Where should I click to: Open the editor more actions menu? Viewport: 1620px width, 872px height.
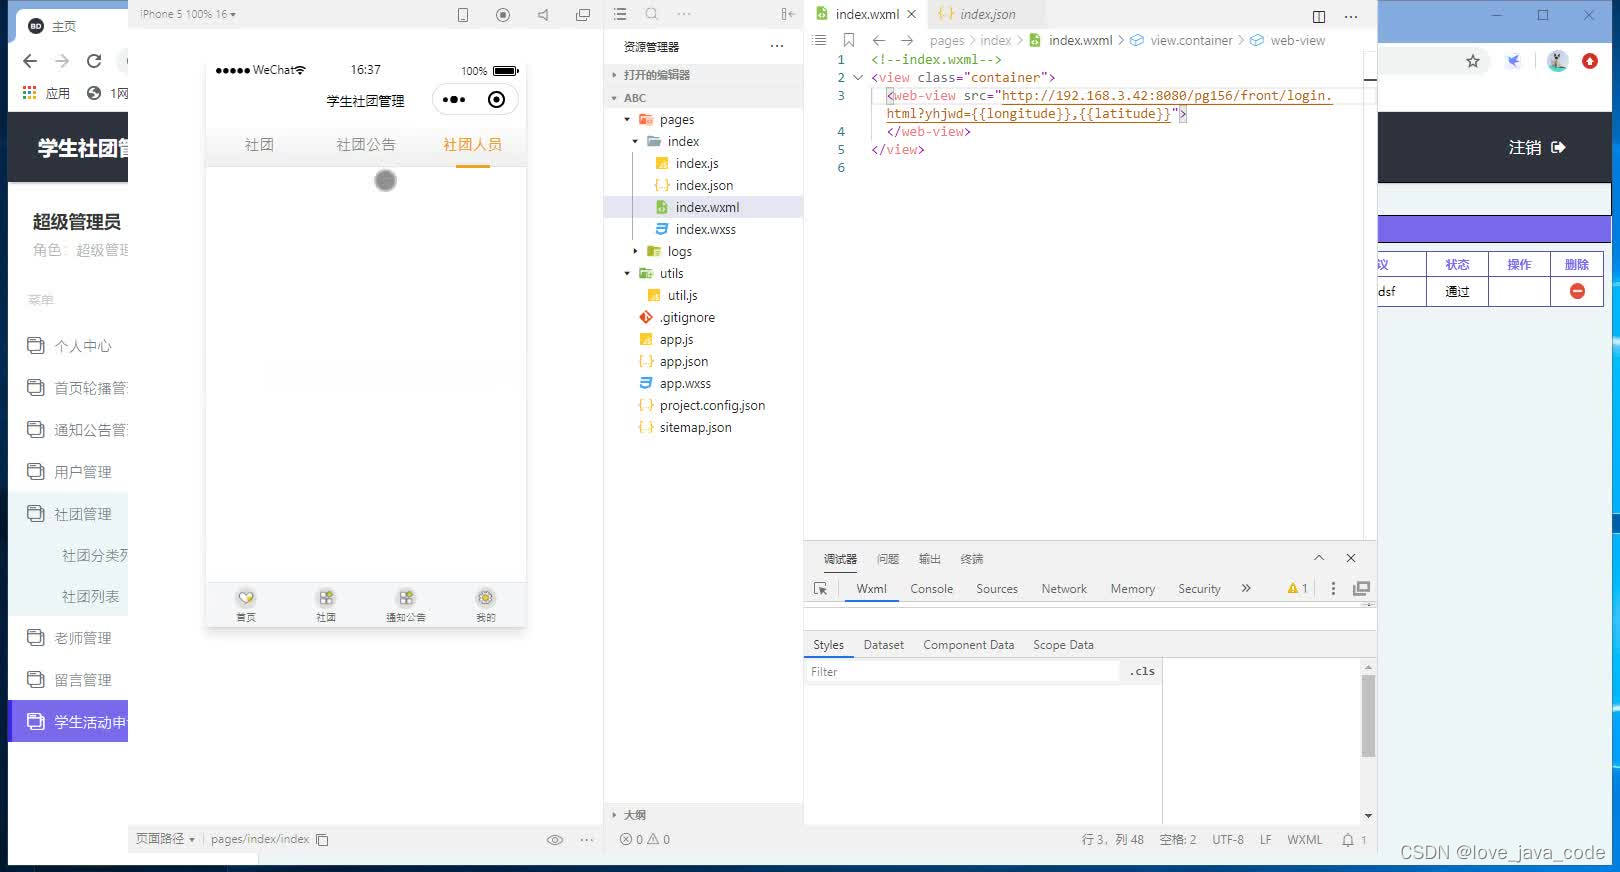click(x=1351, y=16)
